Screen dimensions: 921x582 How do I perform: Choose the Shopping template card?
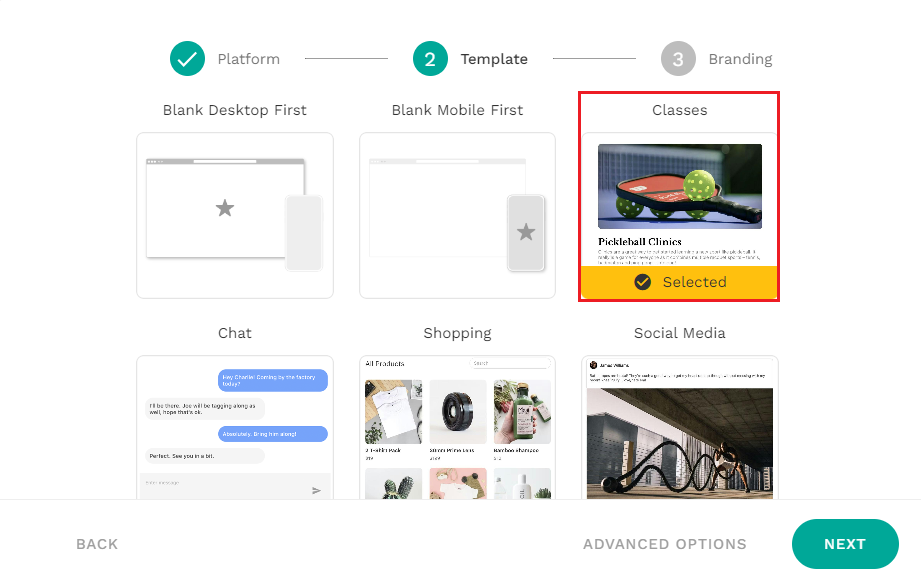click(x=458, y=428)
